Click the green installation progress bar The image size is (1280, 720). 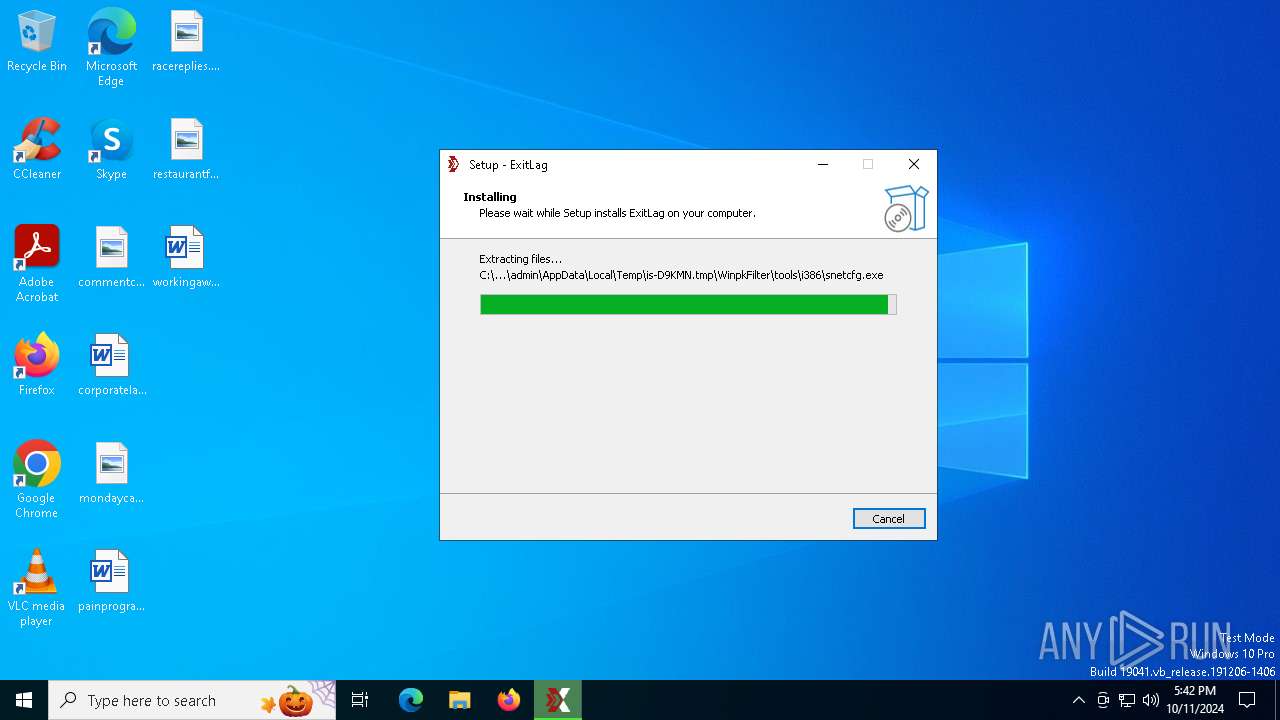688,304
